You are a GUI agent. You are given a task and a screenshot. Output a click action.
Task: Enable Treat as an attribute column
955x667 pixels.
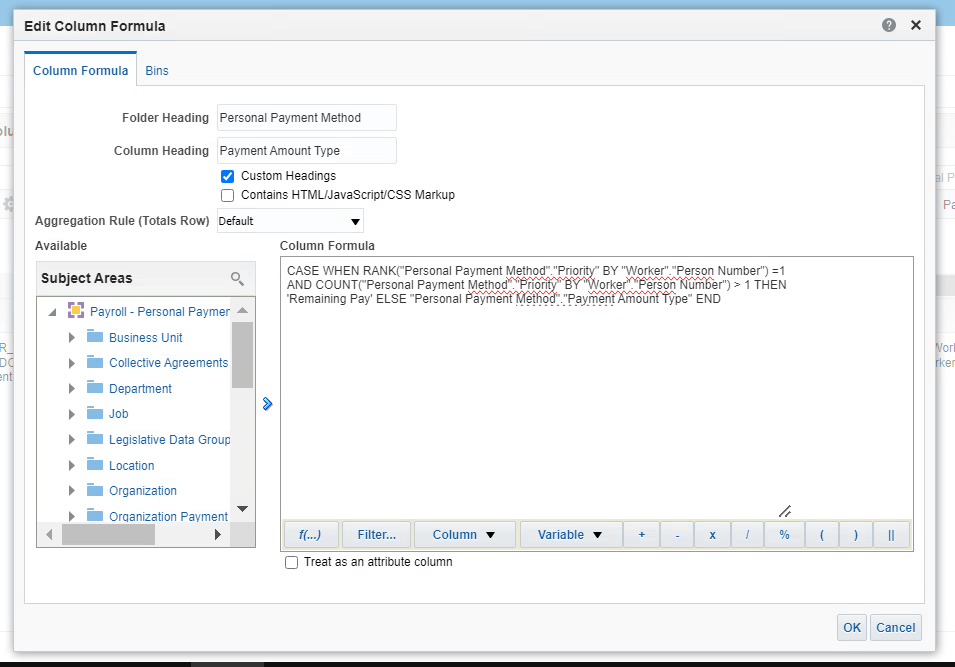pos(291,562)
